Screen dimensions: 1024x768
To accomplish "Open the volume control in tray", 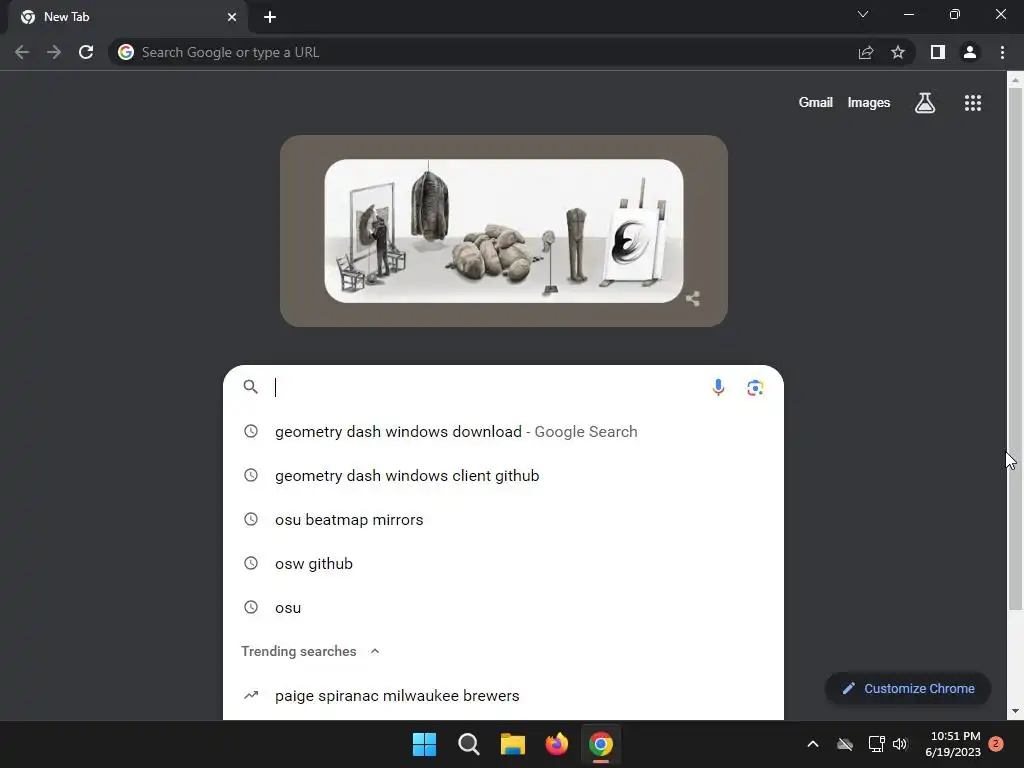I will click(x=900, y=744).
